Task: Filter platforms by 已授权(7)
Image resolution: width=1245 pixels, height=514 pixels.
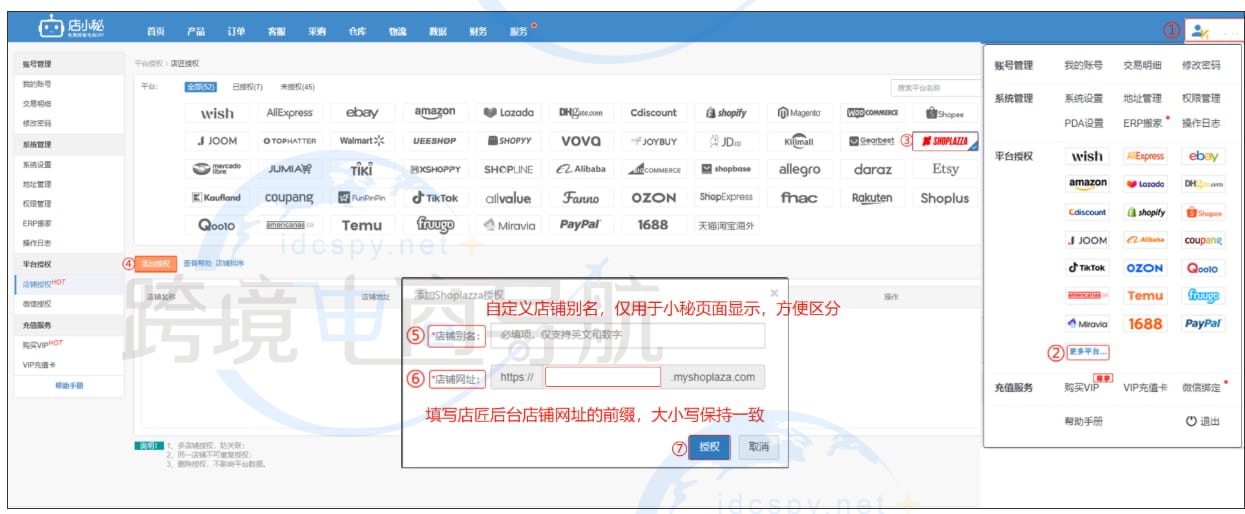Action: 247,87
